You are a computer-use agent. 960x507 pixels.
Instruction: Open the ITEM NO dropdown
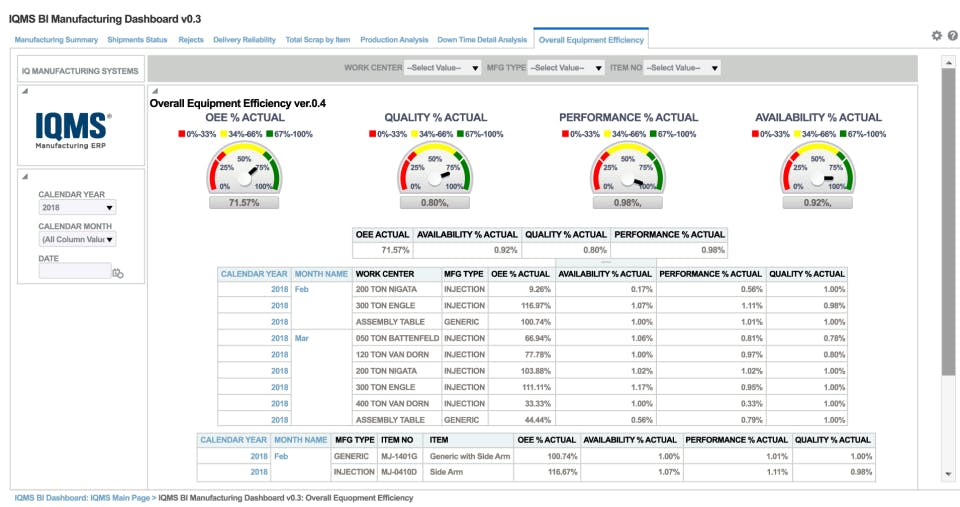tap(682, 68)
